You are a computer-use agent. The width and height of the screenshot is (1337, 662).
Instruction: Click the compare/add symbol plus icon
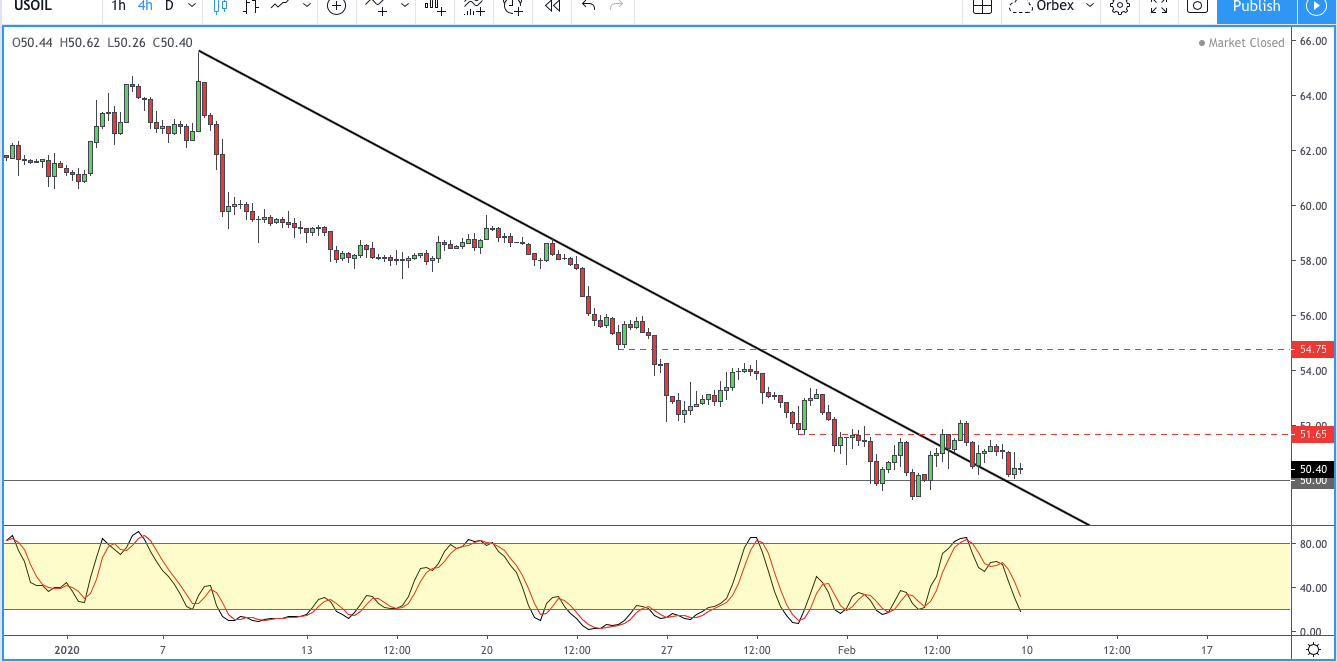click(337, 6)
